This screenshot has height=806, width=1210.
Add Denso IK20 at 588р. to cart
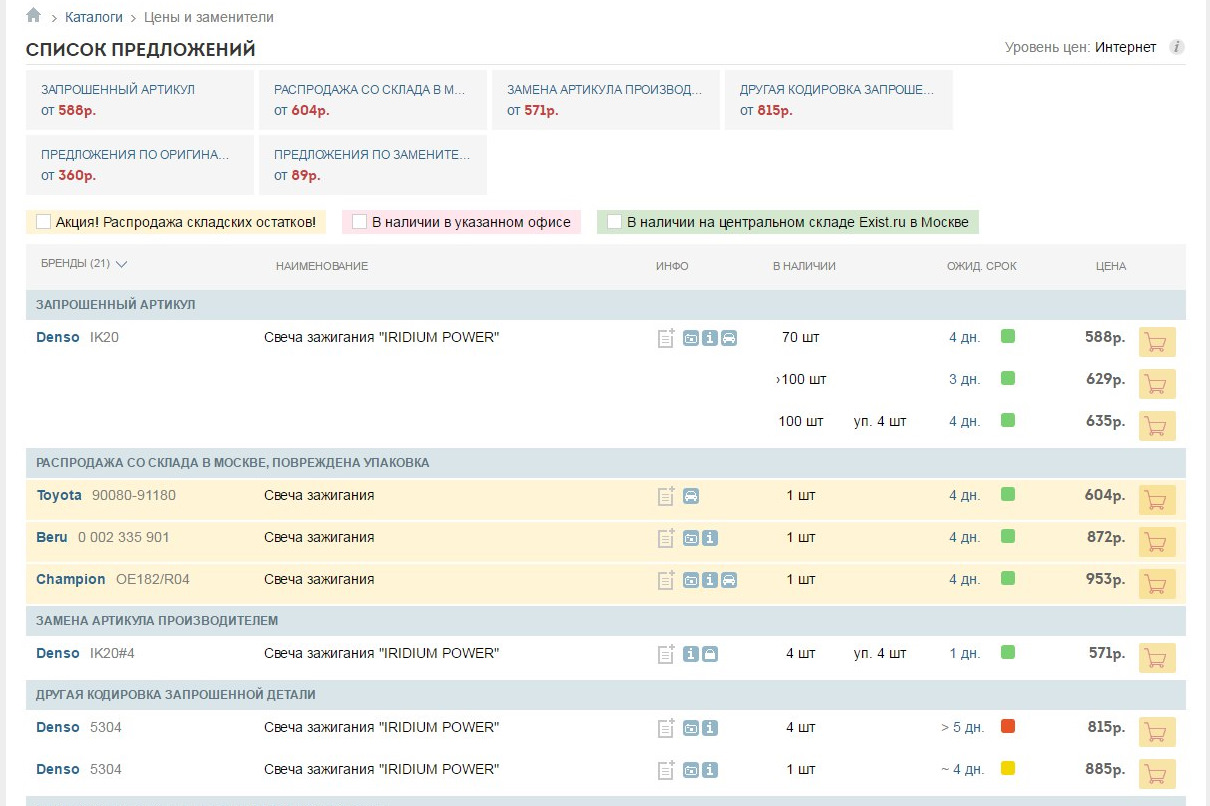tap(1157, 342)
